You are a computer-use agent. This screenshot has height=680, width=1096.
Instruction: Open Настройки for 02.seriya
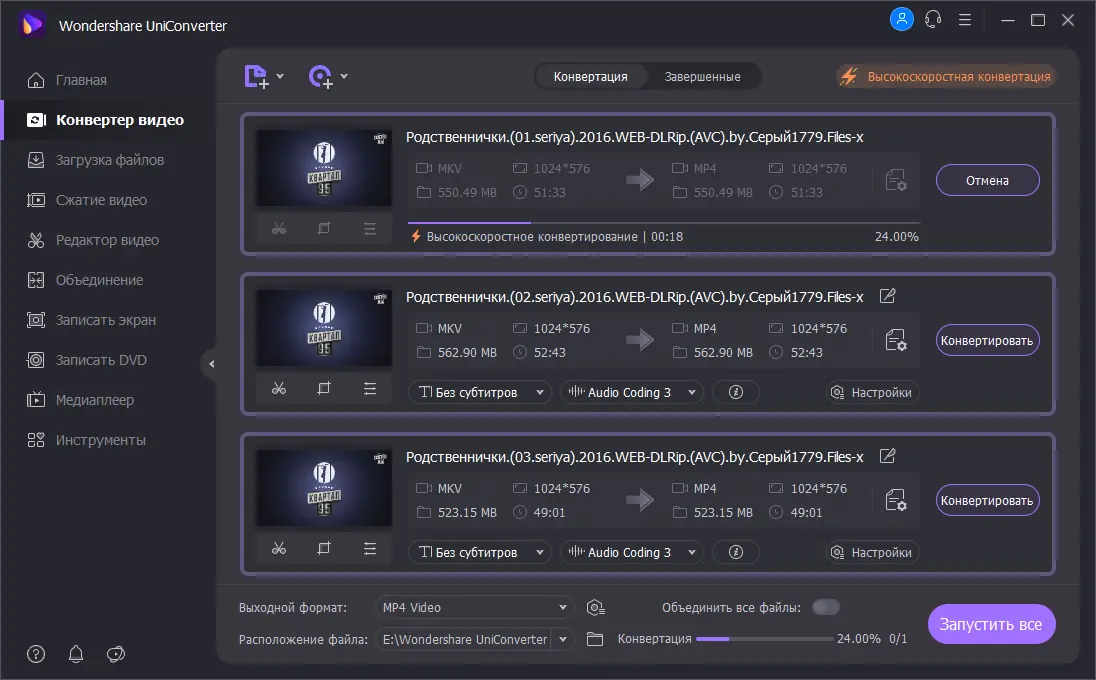(x=871, y=392)
